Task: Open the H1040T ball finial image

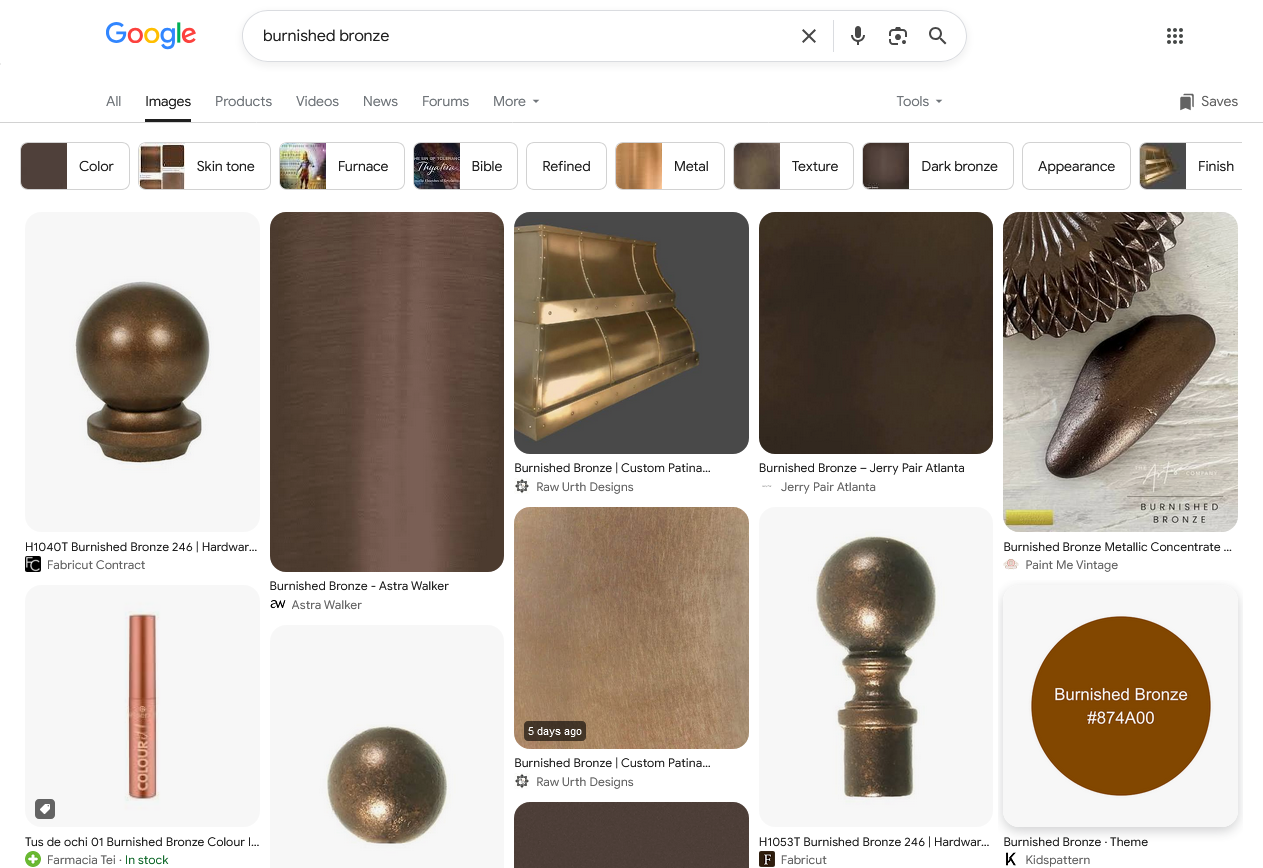Action: [142, 372]
